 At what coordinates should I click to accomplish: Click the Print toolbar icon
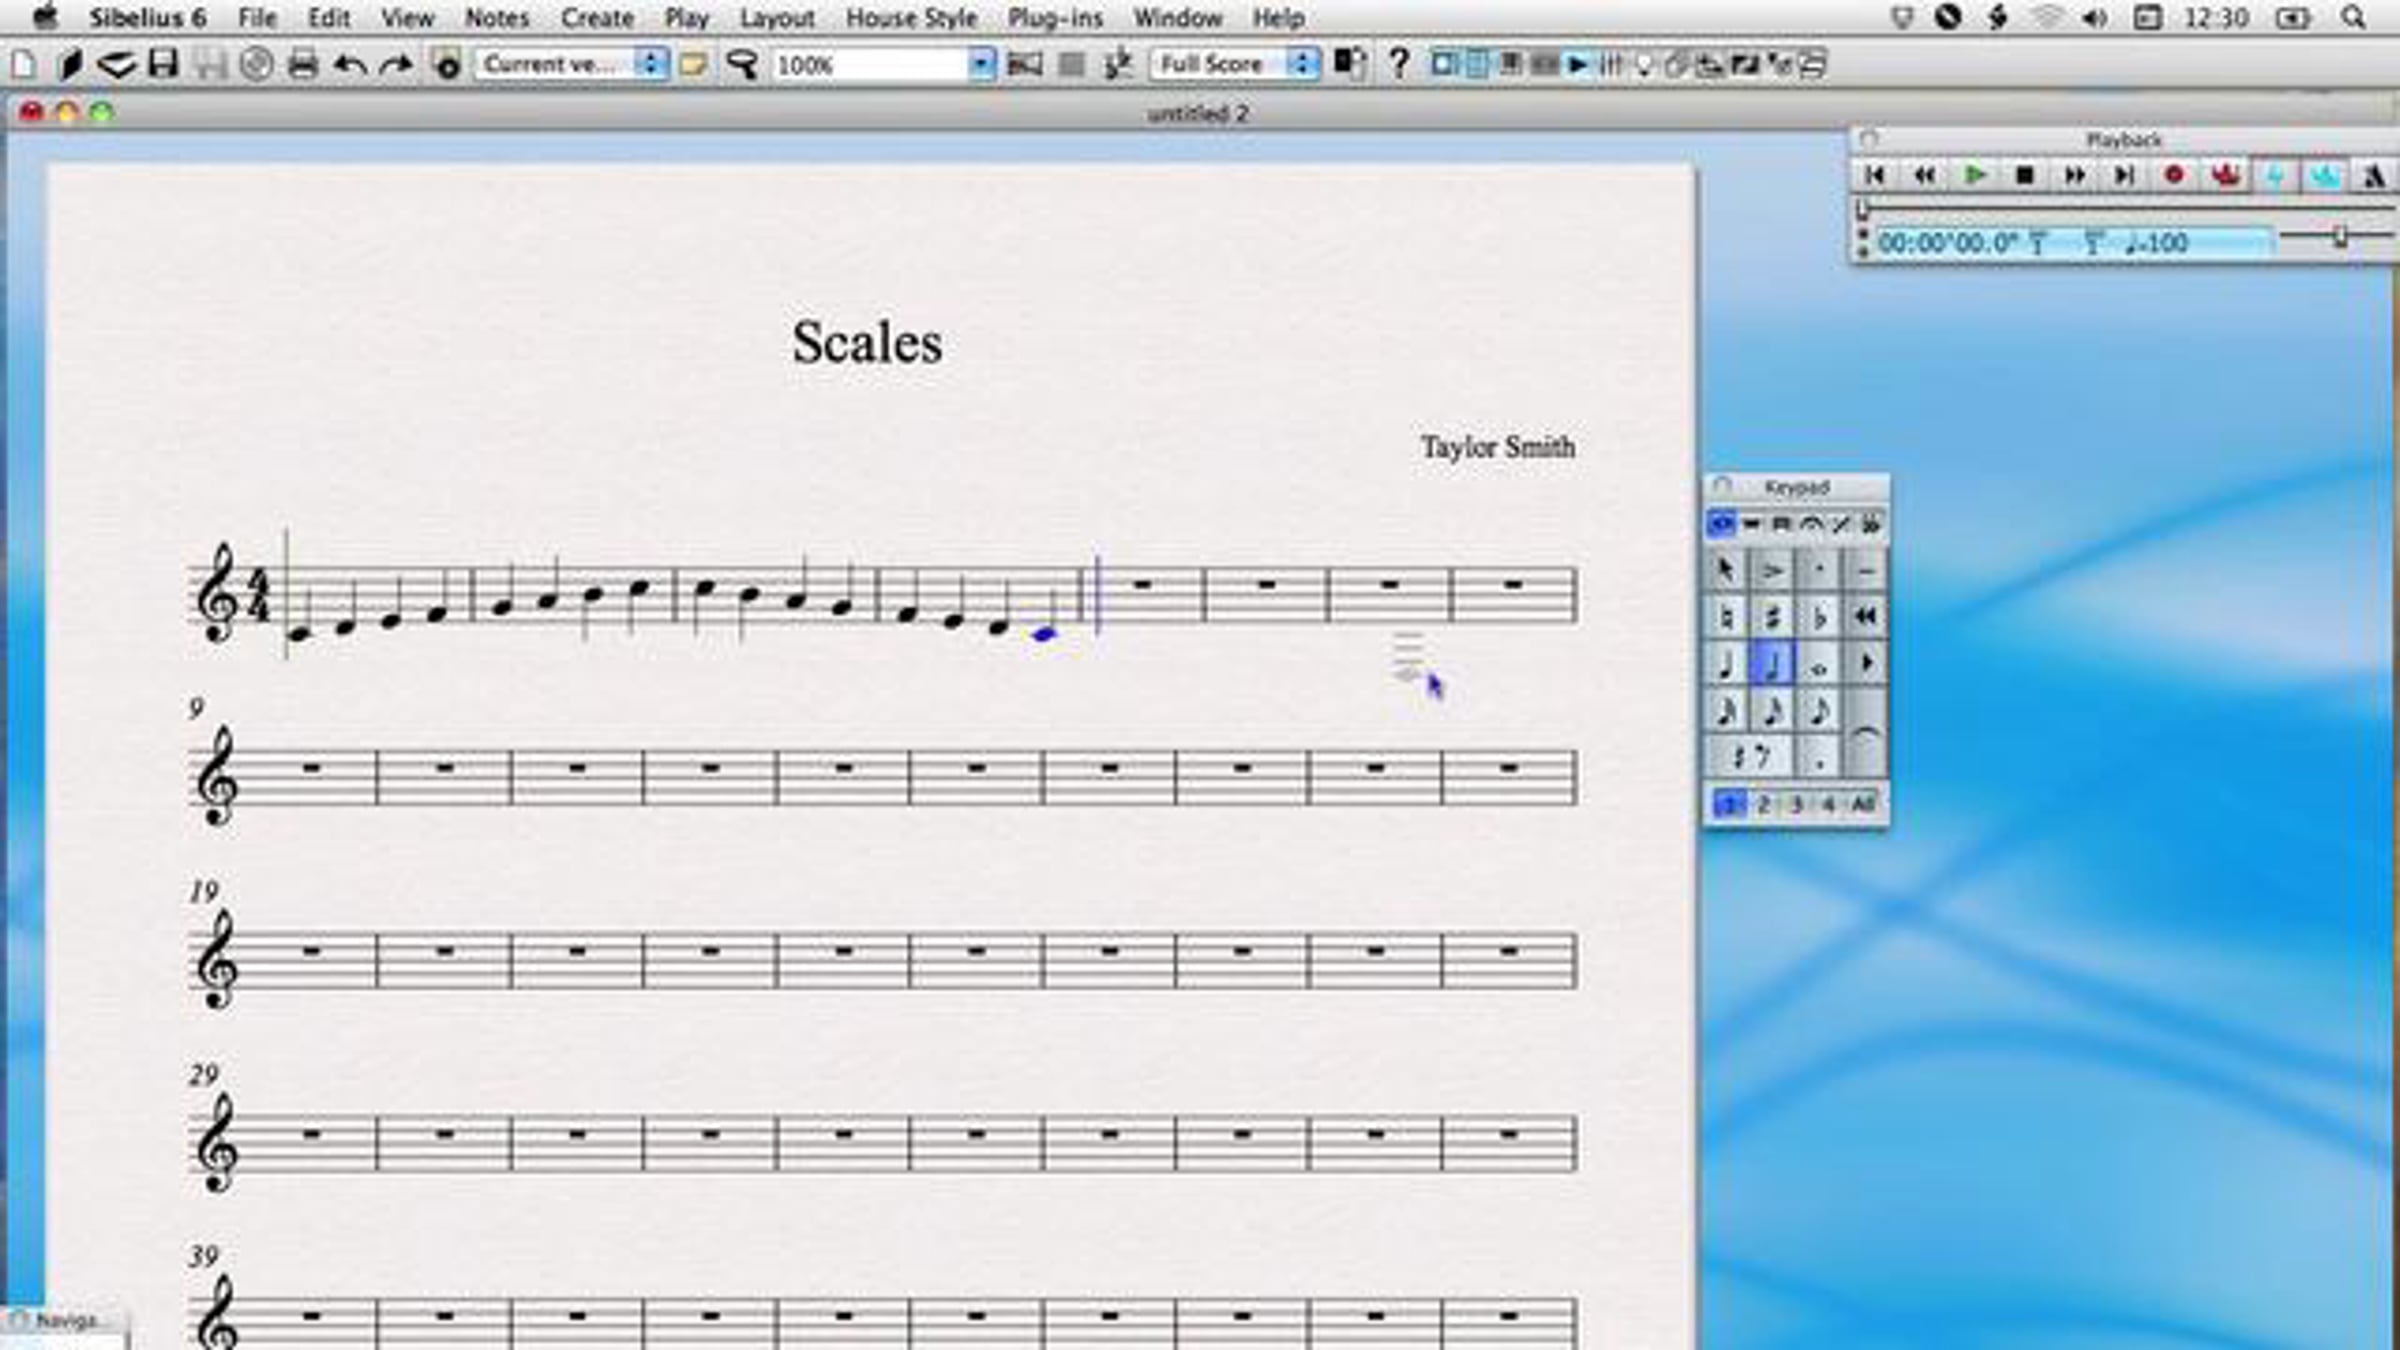(302, 65)
